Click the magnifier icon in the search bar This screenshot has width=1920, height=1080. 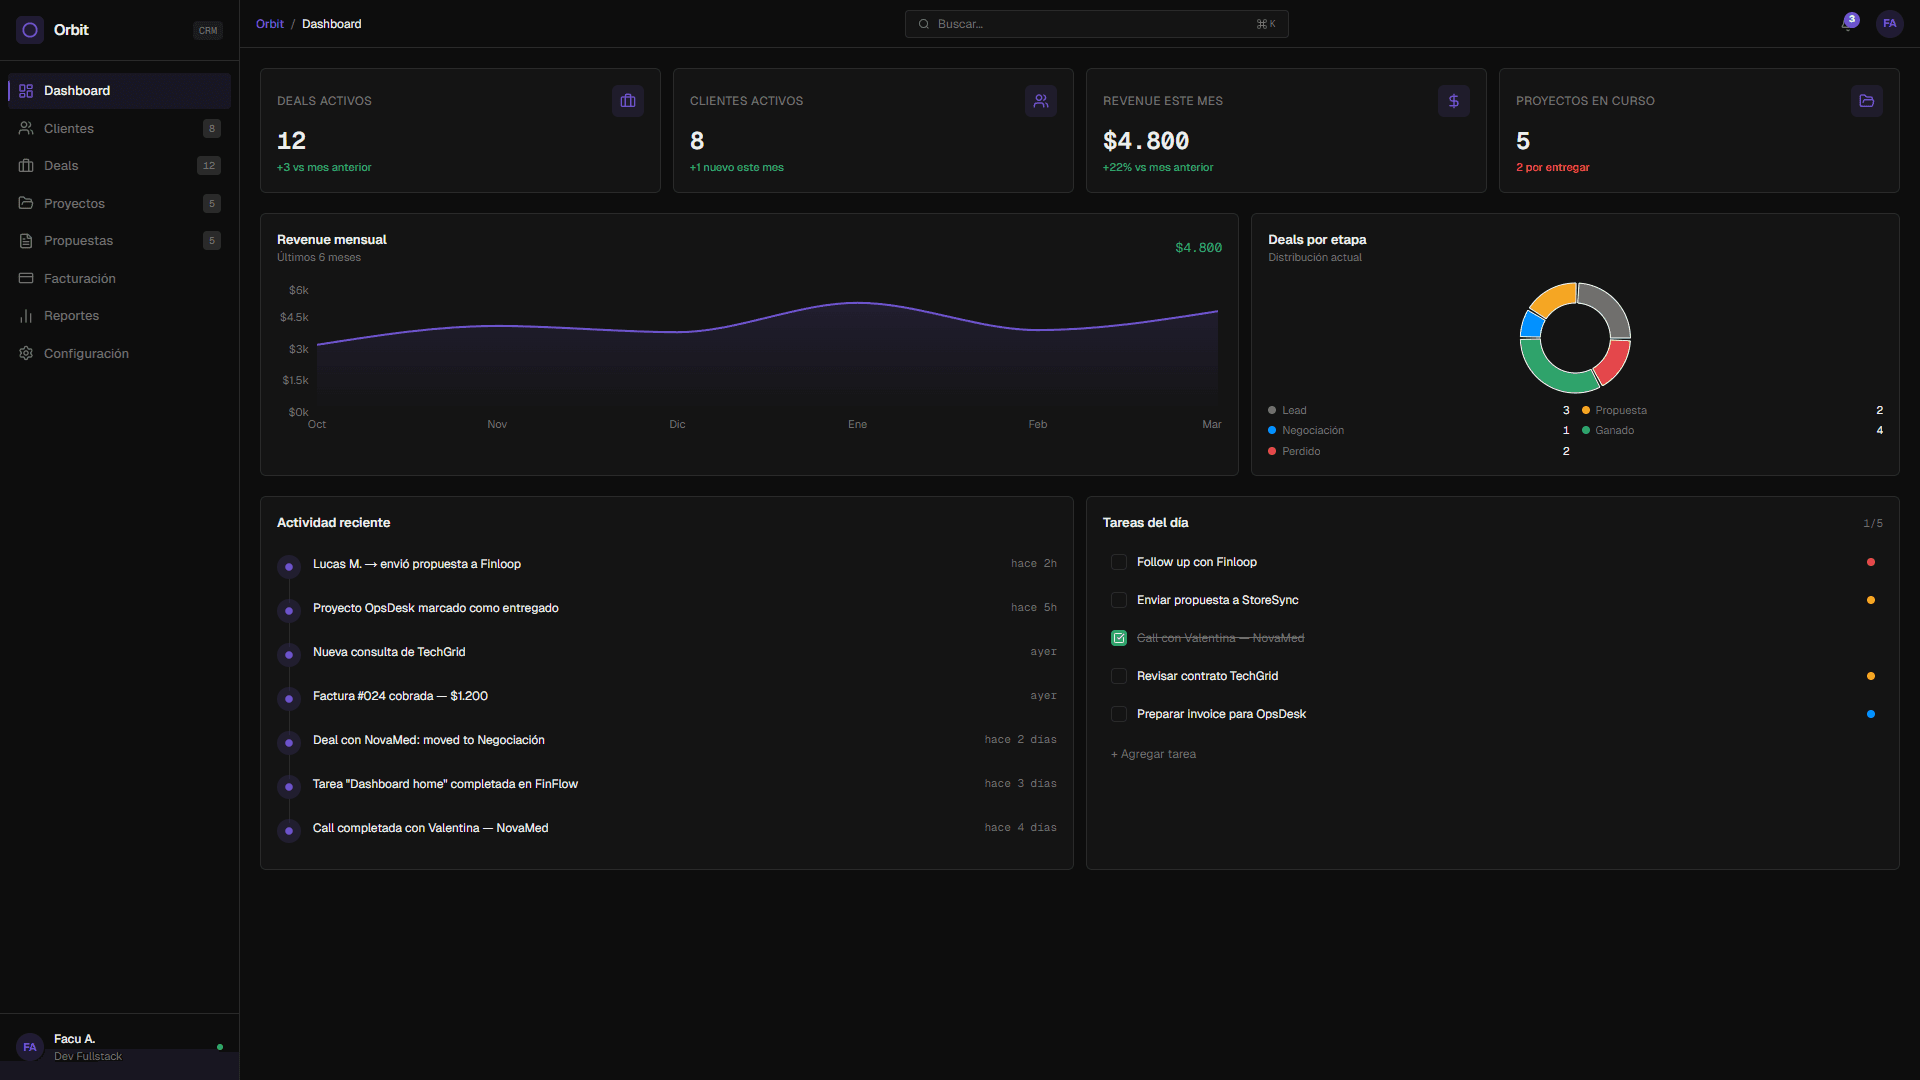pos(923,23)
